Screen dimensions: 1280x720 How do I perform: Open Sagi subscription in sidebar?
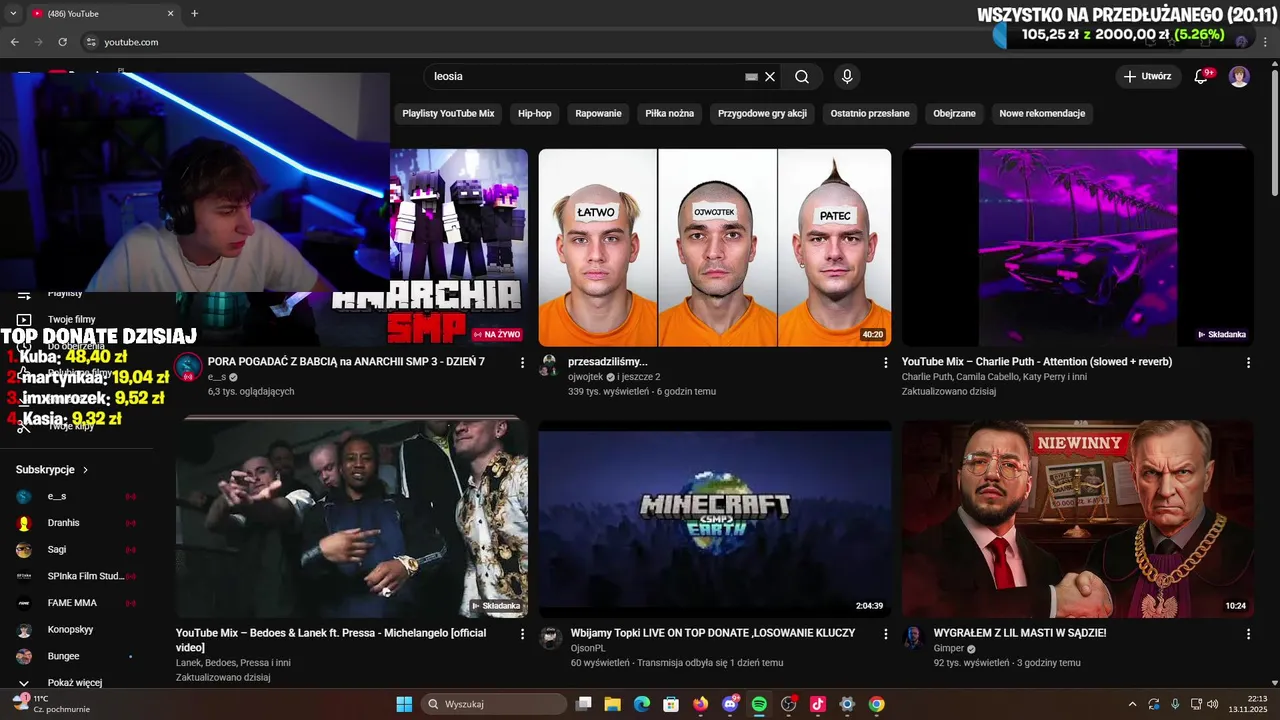click(x=75, y=550)
